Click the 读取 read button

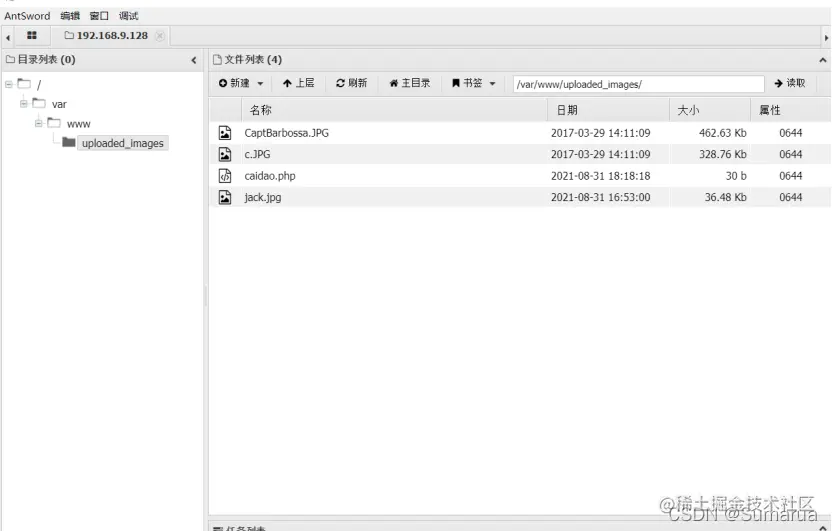coord(790,83)
